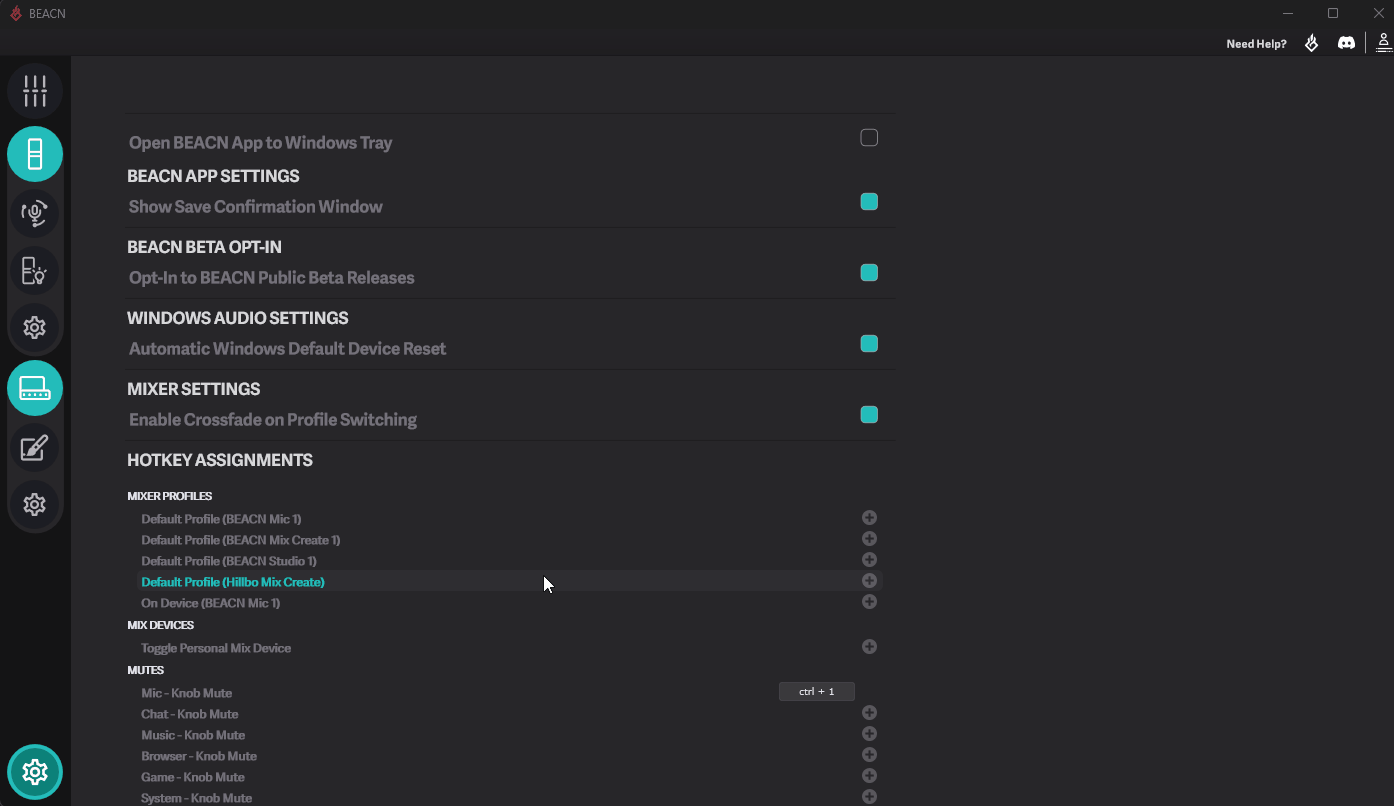Select Music - Knob Mute row
1394x806 pixels.
[x=510, y=735]
